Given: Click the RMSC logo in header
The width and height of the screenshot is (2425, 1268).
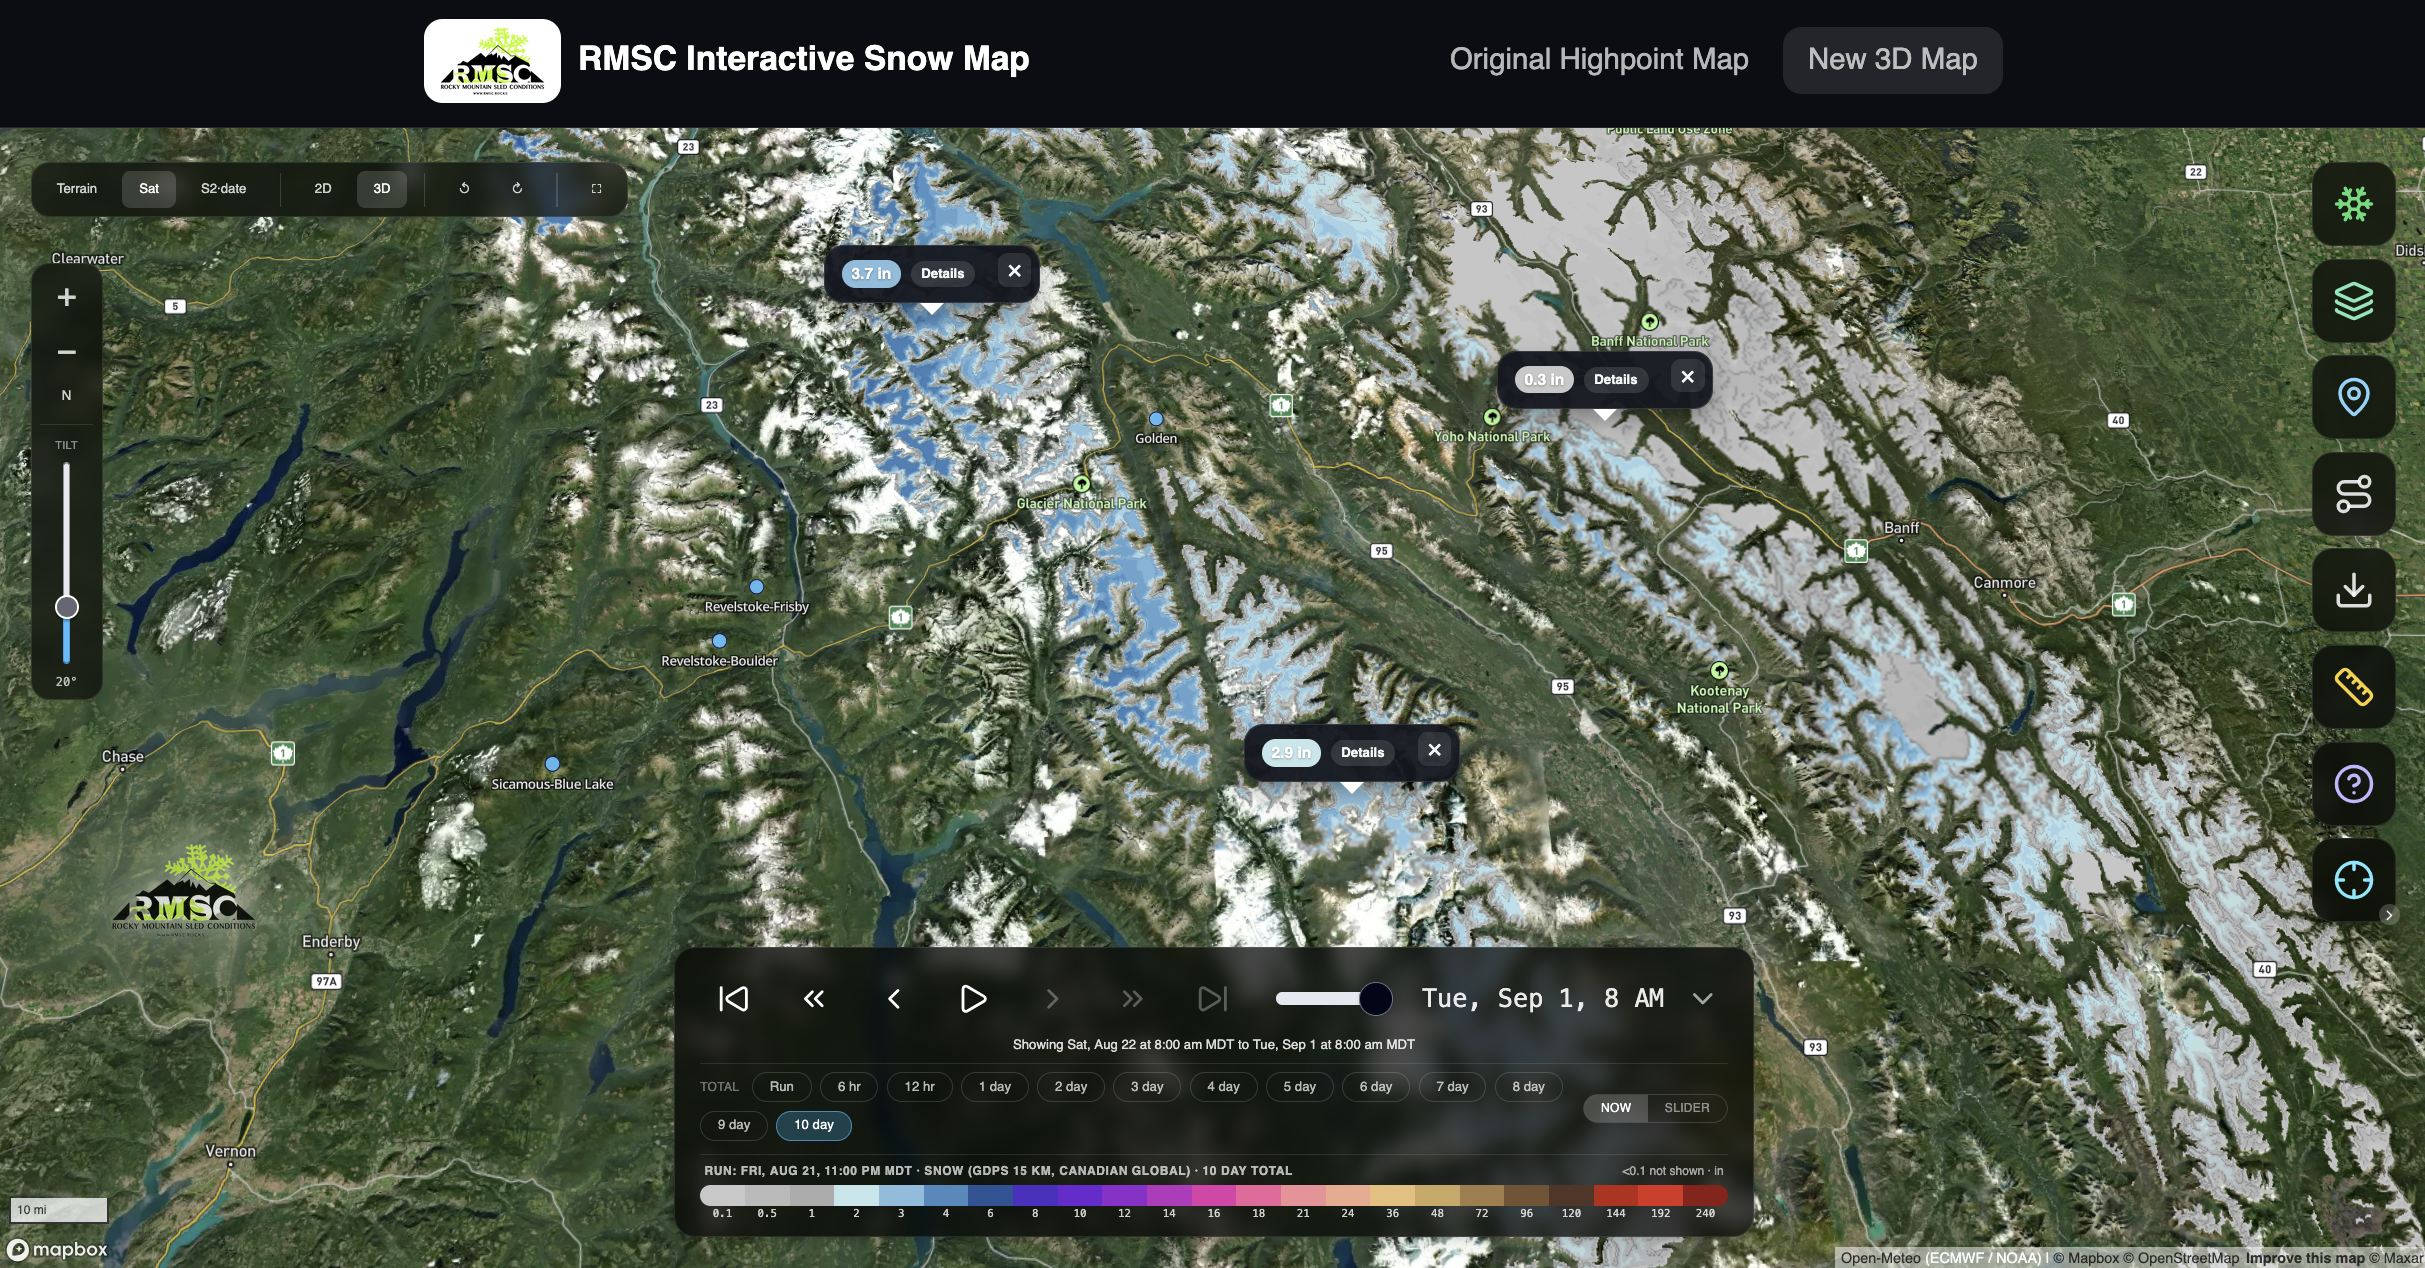Looking at the screenshot, I should (x=492, y=60).
